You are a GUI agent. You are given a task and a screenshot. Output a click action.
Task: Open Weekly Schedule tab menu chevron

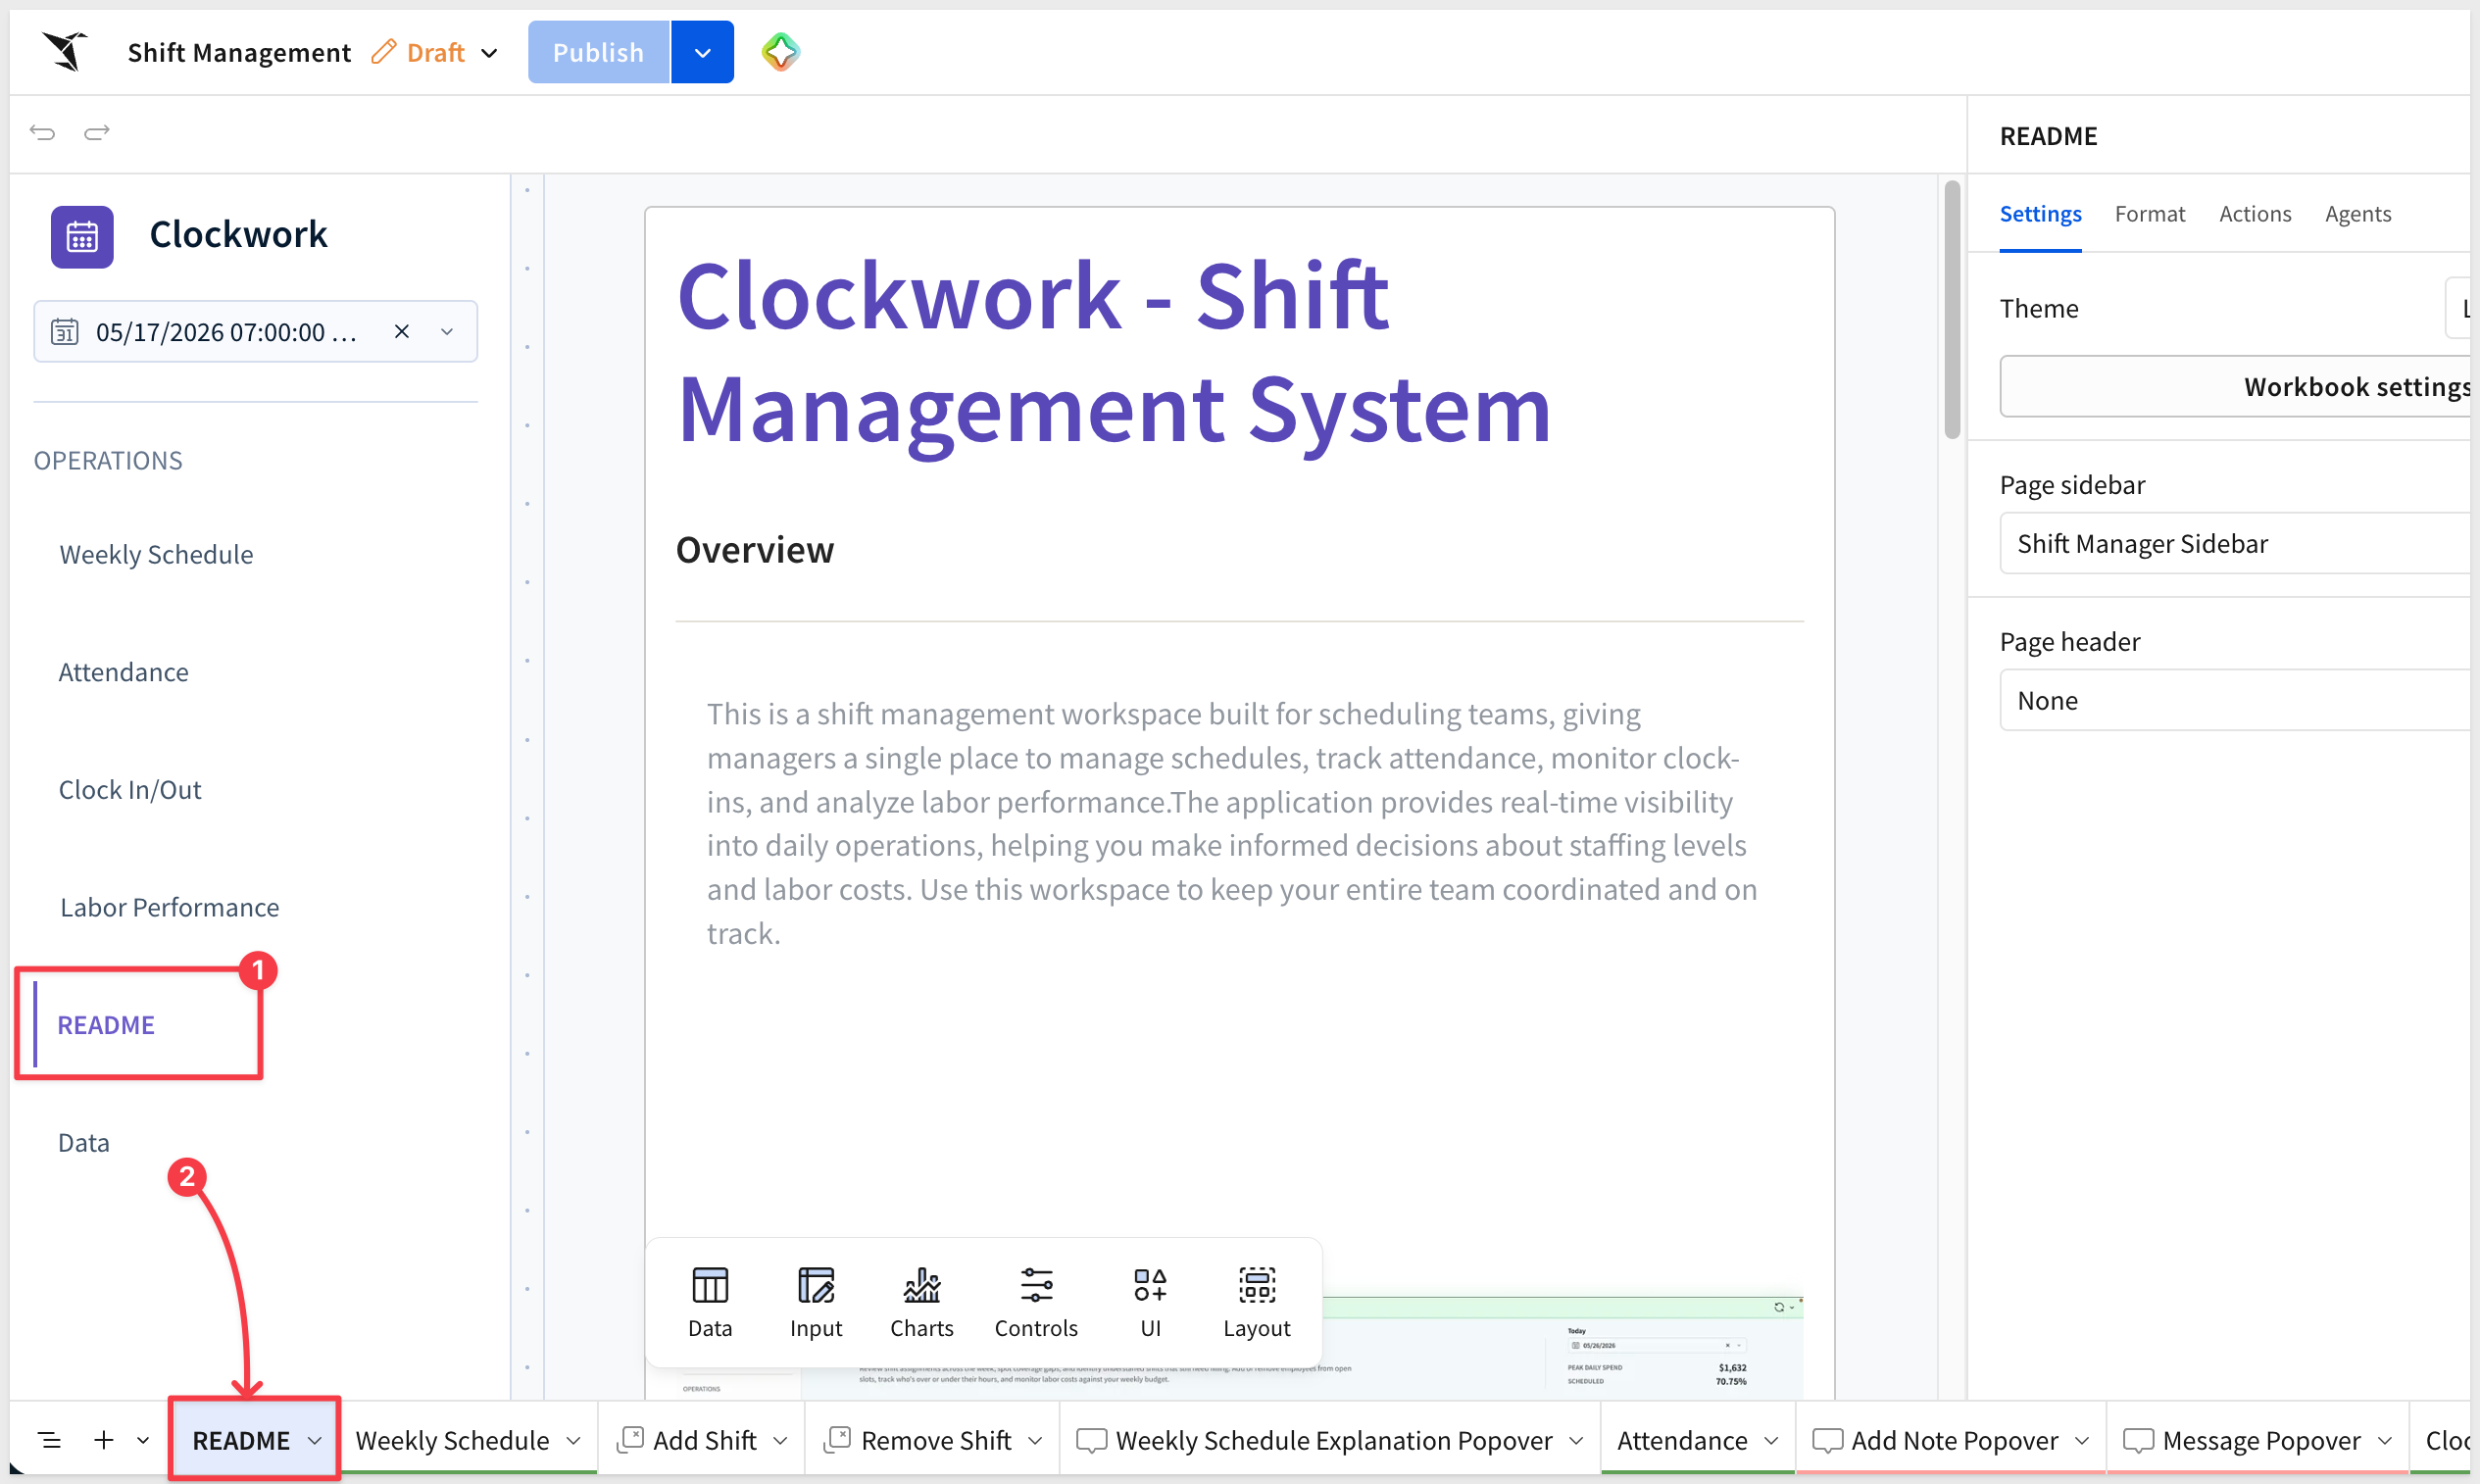(x=573, y=1440)
